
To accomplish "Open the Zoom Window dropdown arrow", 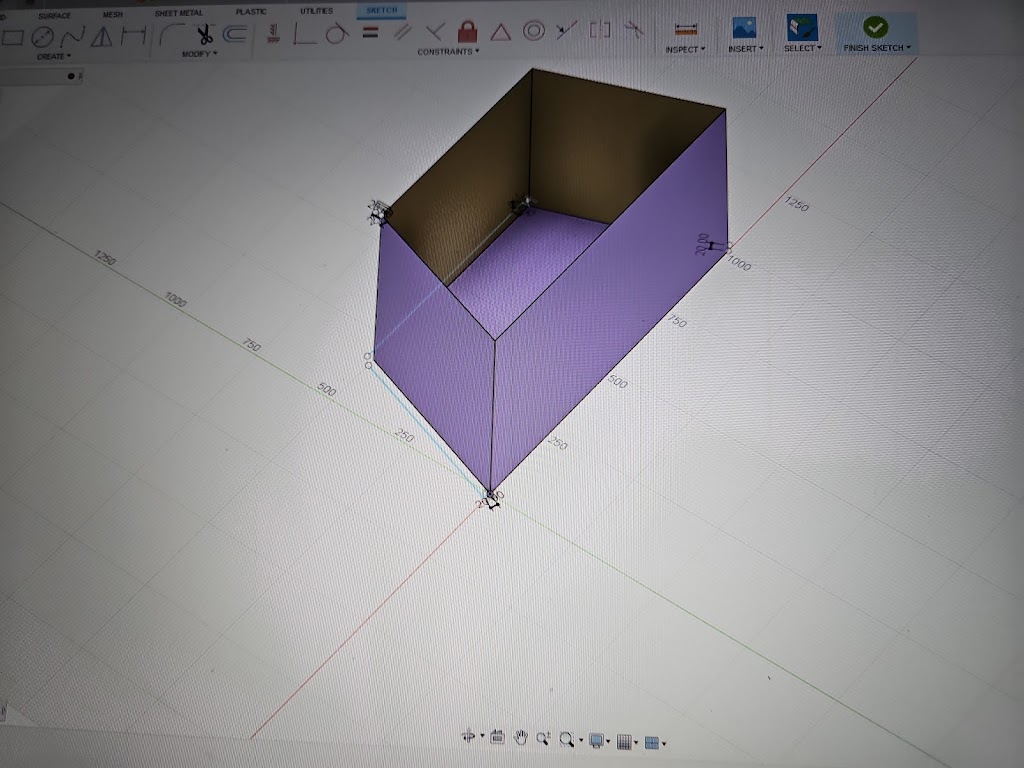I will (x=581, y=741).
